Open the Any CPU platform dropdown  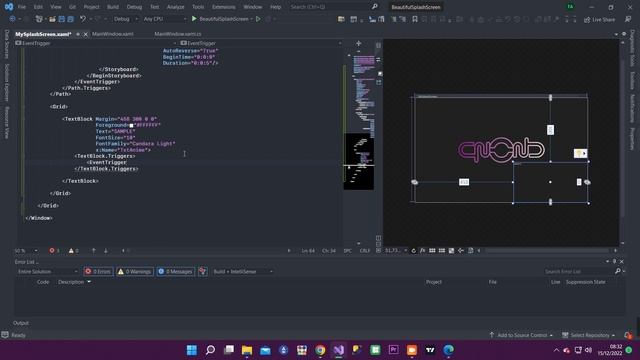[x=164, y=19]
